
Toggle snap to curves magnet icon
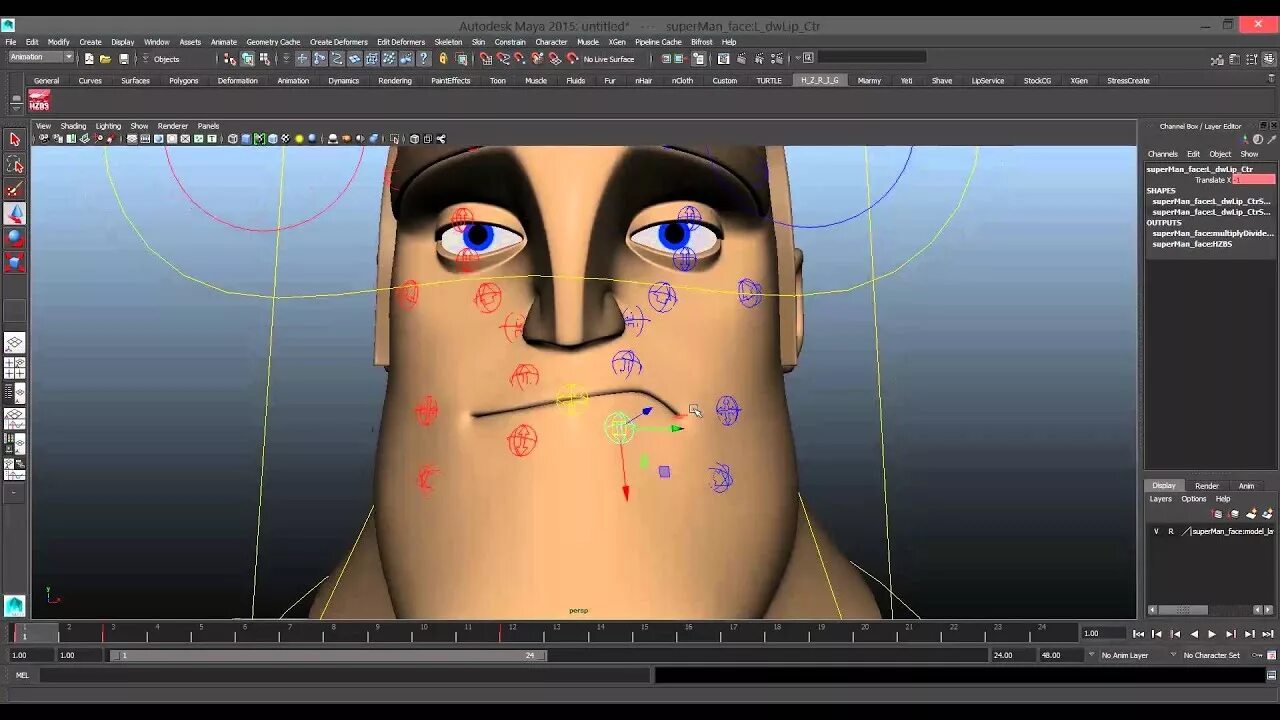[x=503, y=59]
